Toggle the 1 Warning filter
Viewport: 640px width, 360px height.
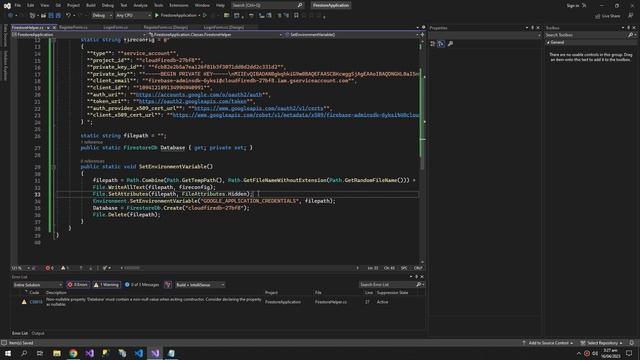point(106,284)
